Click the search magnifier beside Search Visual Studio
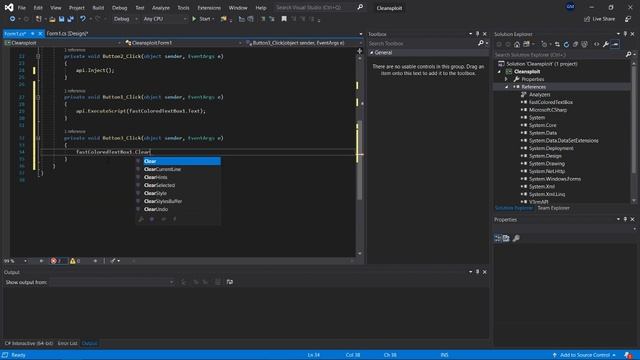Image resolution: width=640 pixels, height=360 pixels. coord(360,7)
